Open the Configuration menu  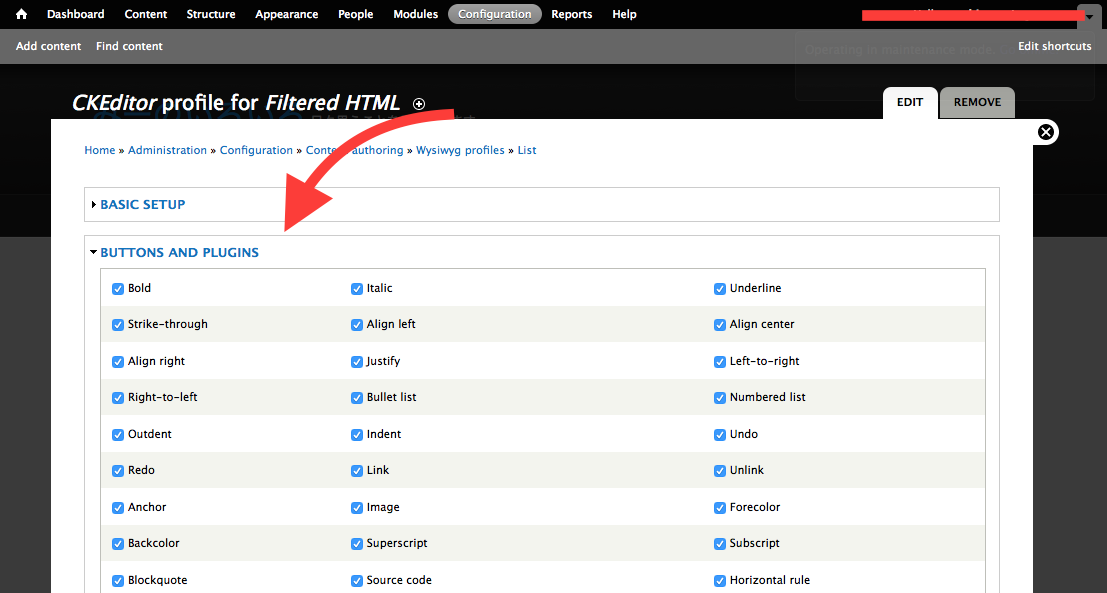pos(495,14)
